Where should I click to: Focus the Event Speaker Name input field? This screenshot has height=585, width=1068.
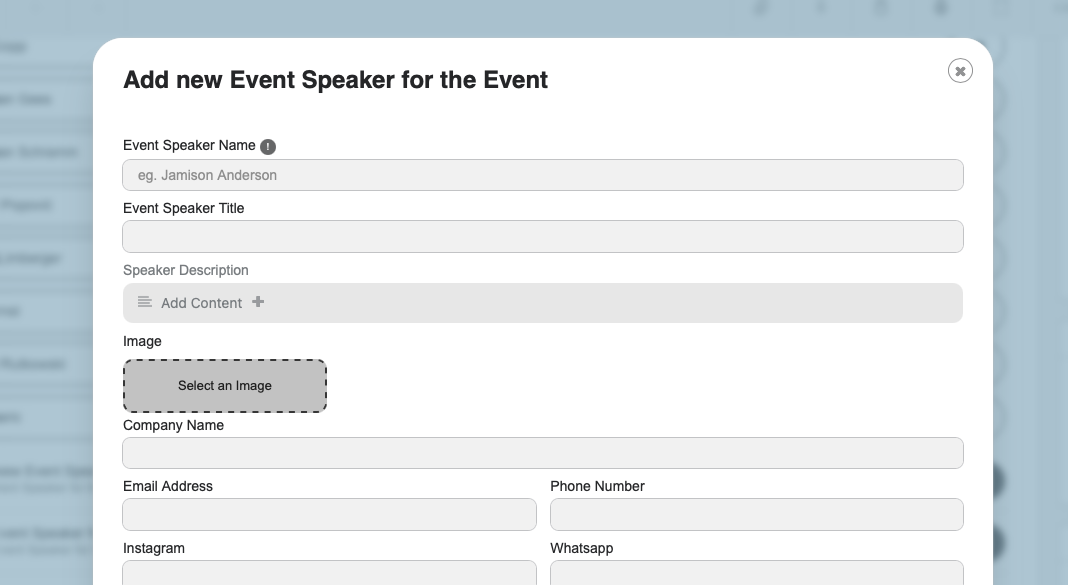pyautogui.click(x=543, y=175)
